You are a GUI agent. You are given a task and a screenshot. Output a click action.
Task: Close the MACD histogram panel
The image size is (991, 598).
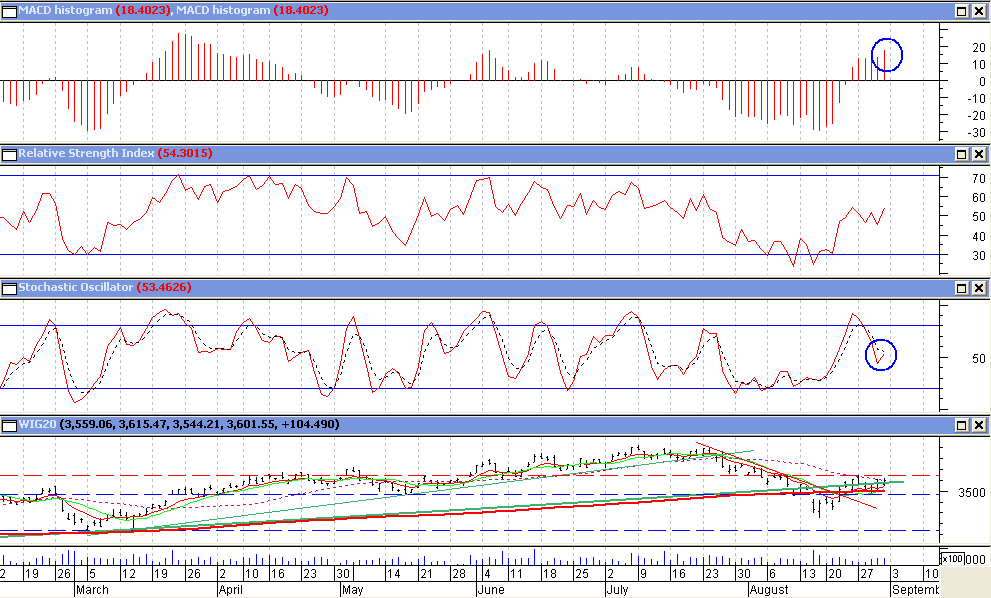(978, 10)
